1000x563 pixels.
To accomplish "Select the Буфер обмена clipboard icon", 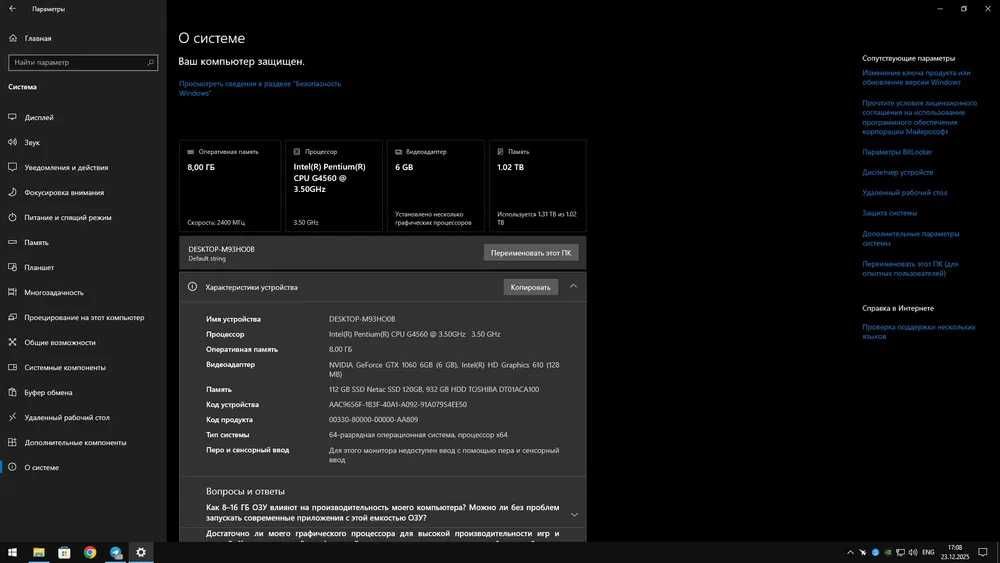I will coord(12,392).
